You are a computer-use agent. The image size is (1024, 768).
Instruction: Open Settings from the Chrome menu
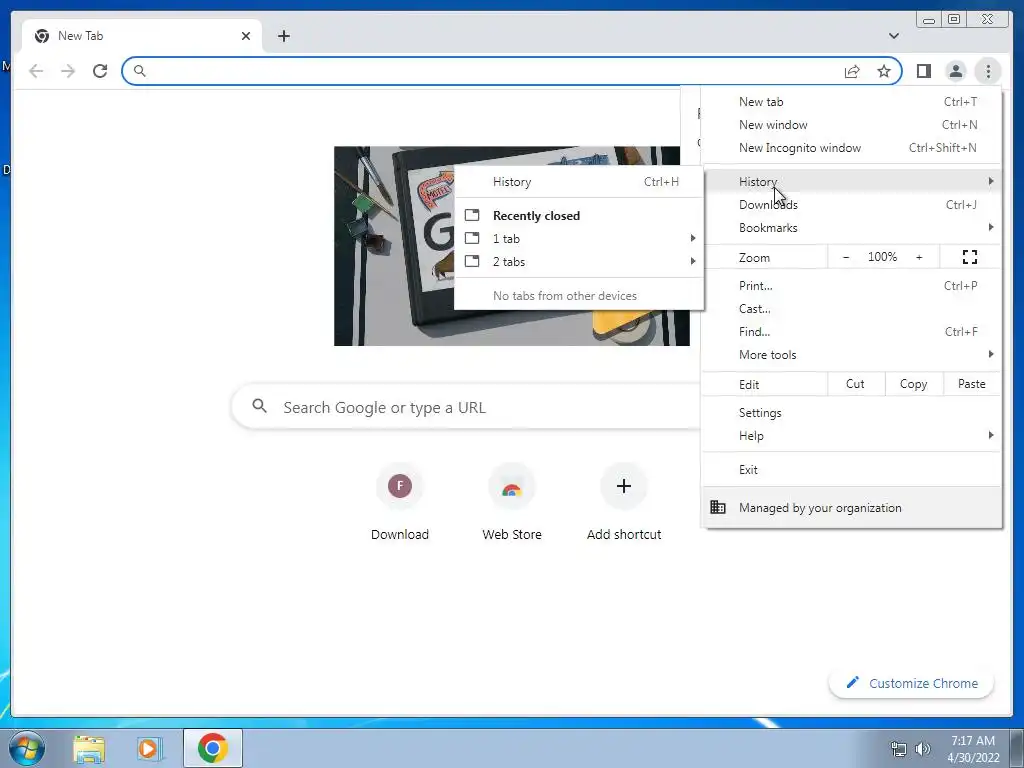click(852, 413)
